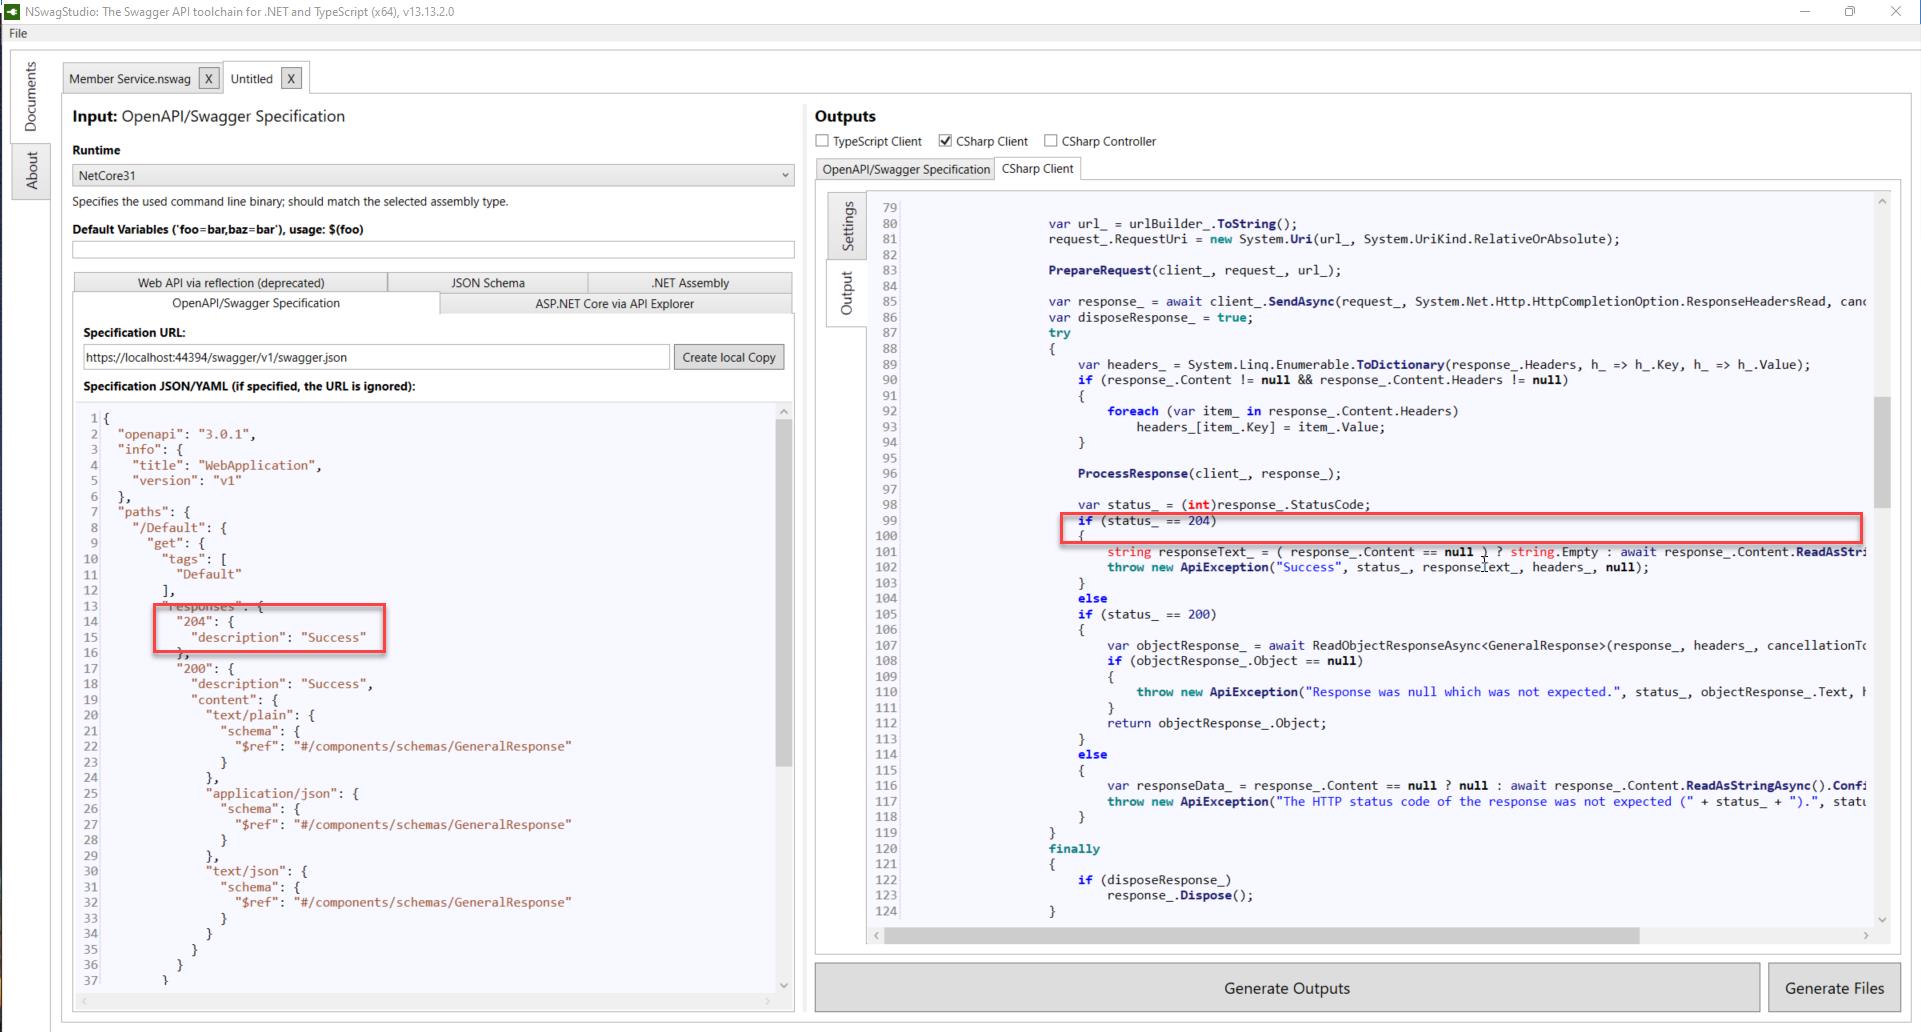Click the "return objectResponse_.Object;" code line

[x=1216, y=723]
